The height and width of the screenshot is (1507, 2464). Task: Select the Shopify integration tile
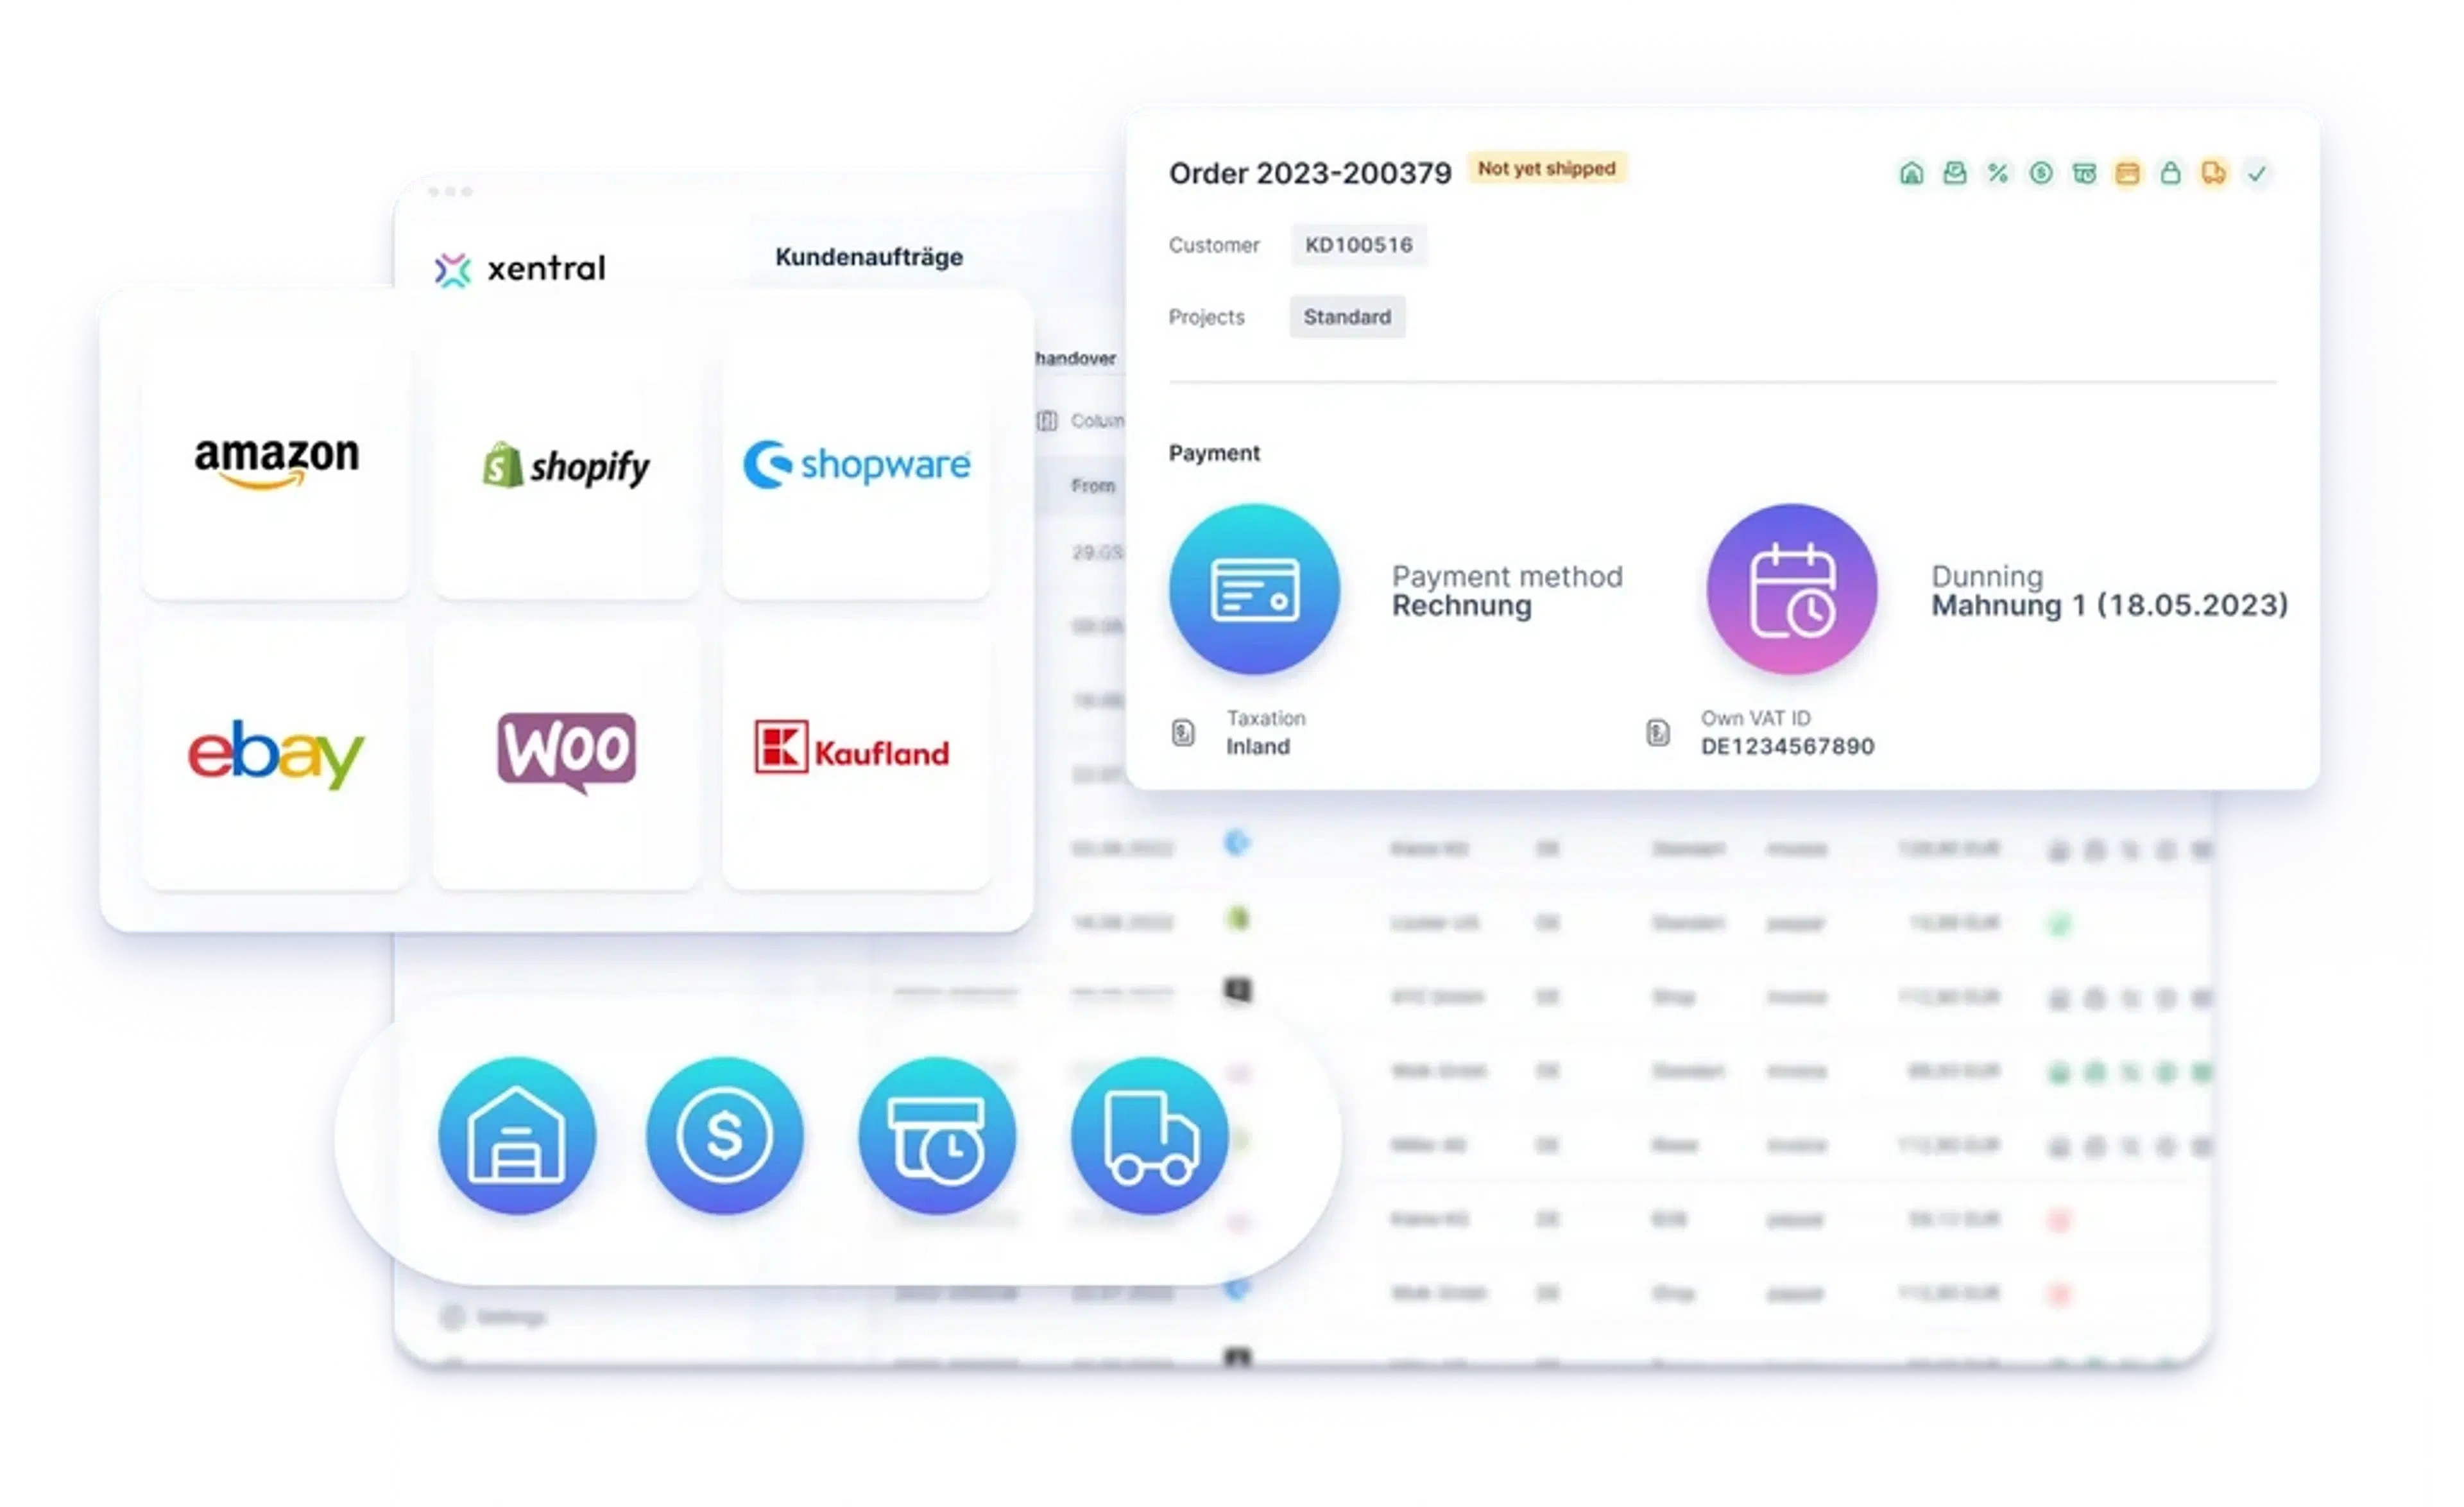tap(566, 465)
